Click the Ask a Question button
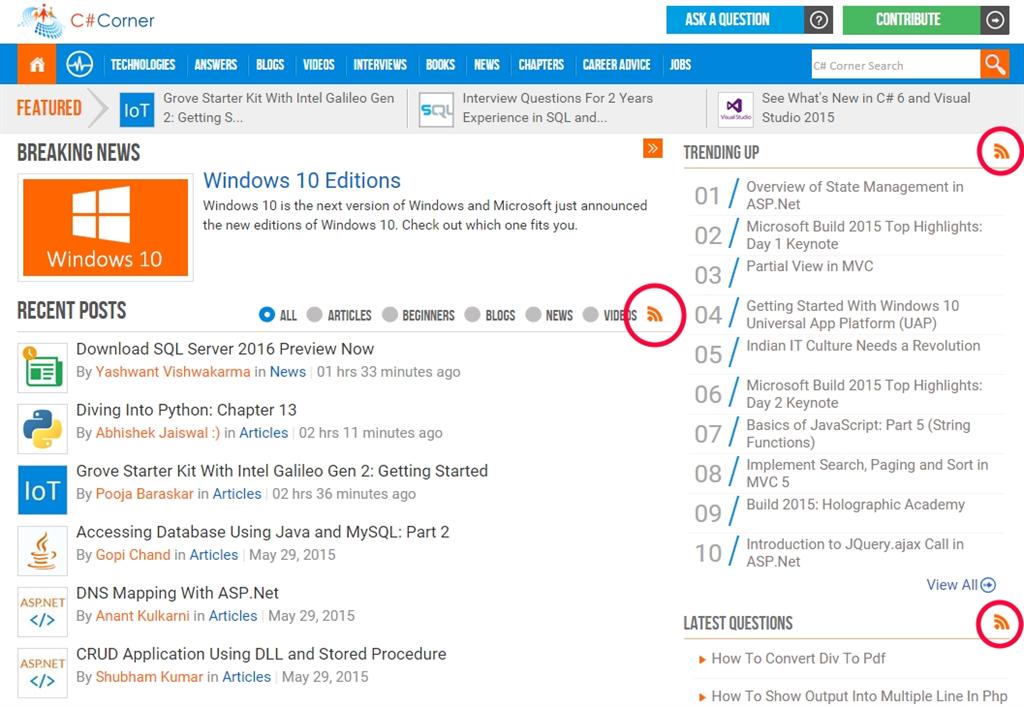 (x=735, y=20)
